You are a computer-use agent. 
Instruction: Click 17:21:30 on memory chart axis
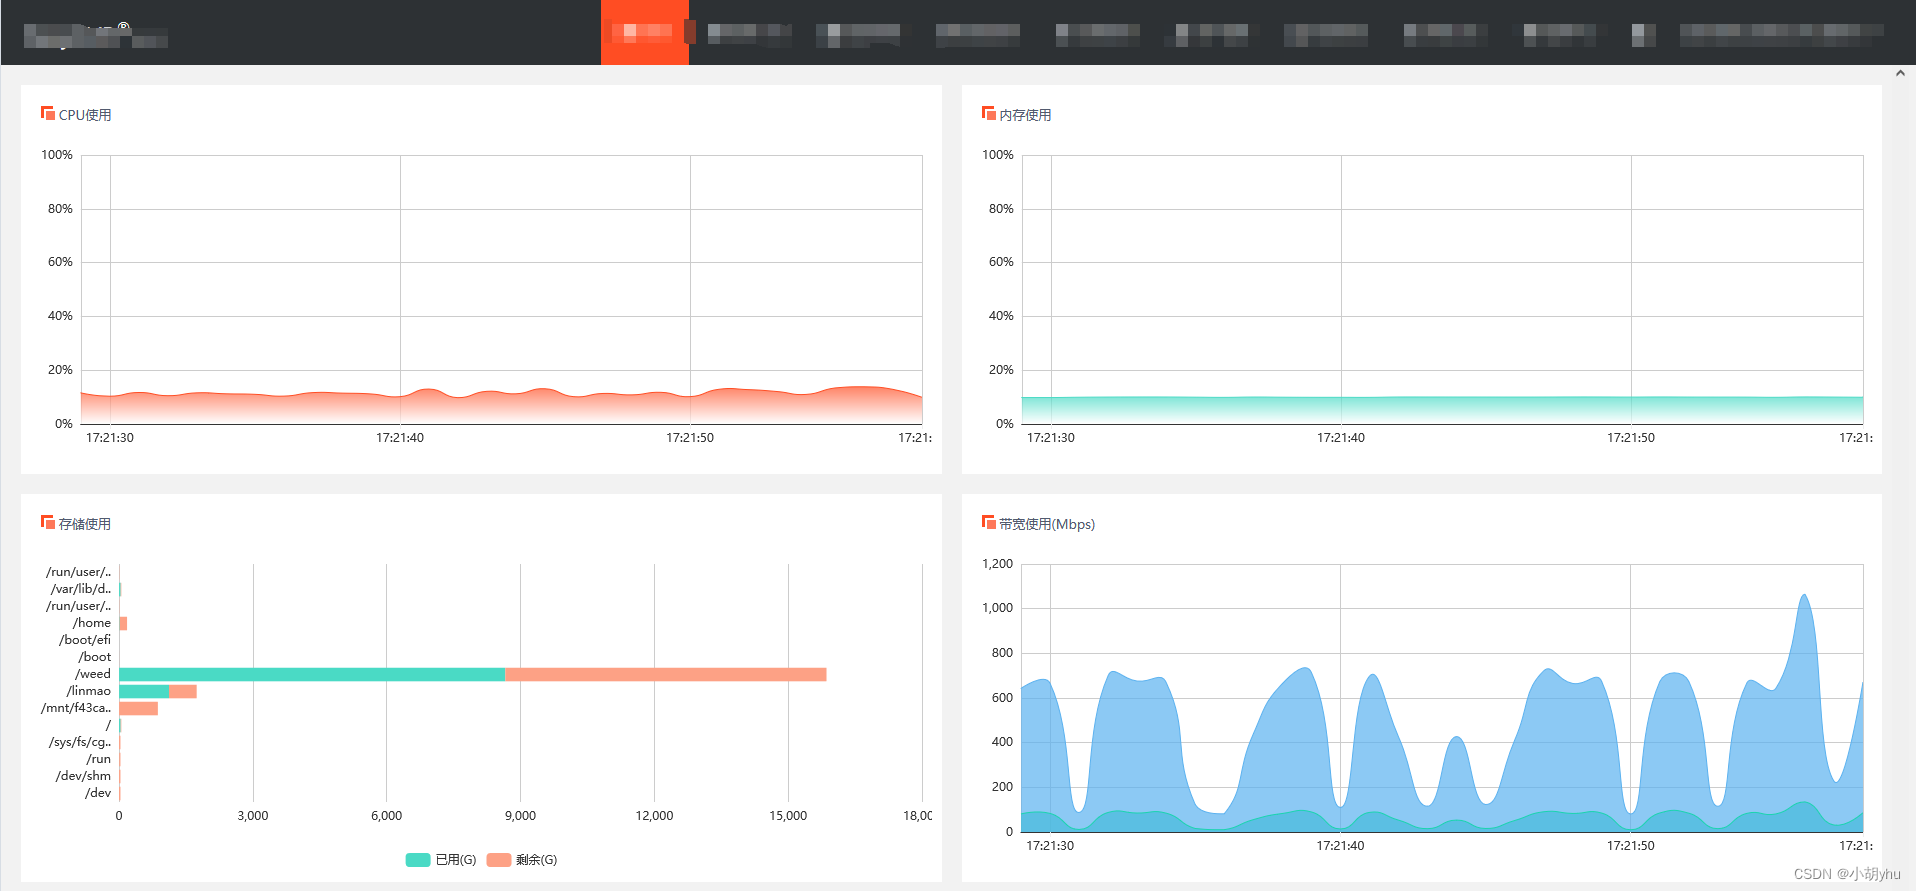click(x=1051, y=438)
